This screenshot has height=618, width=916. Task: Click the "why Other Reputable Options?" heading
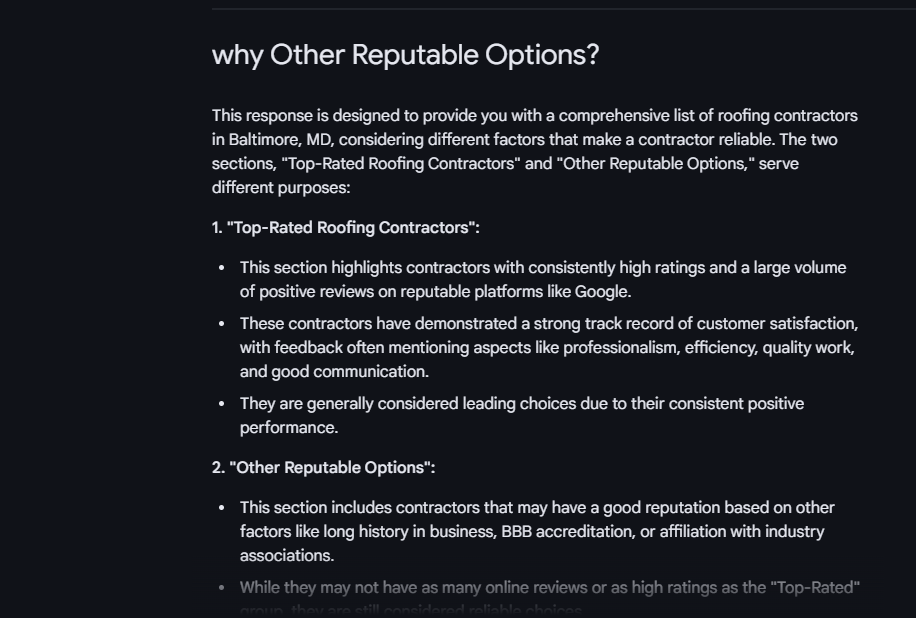(x=405, y=55)
